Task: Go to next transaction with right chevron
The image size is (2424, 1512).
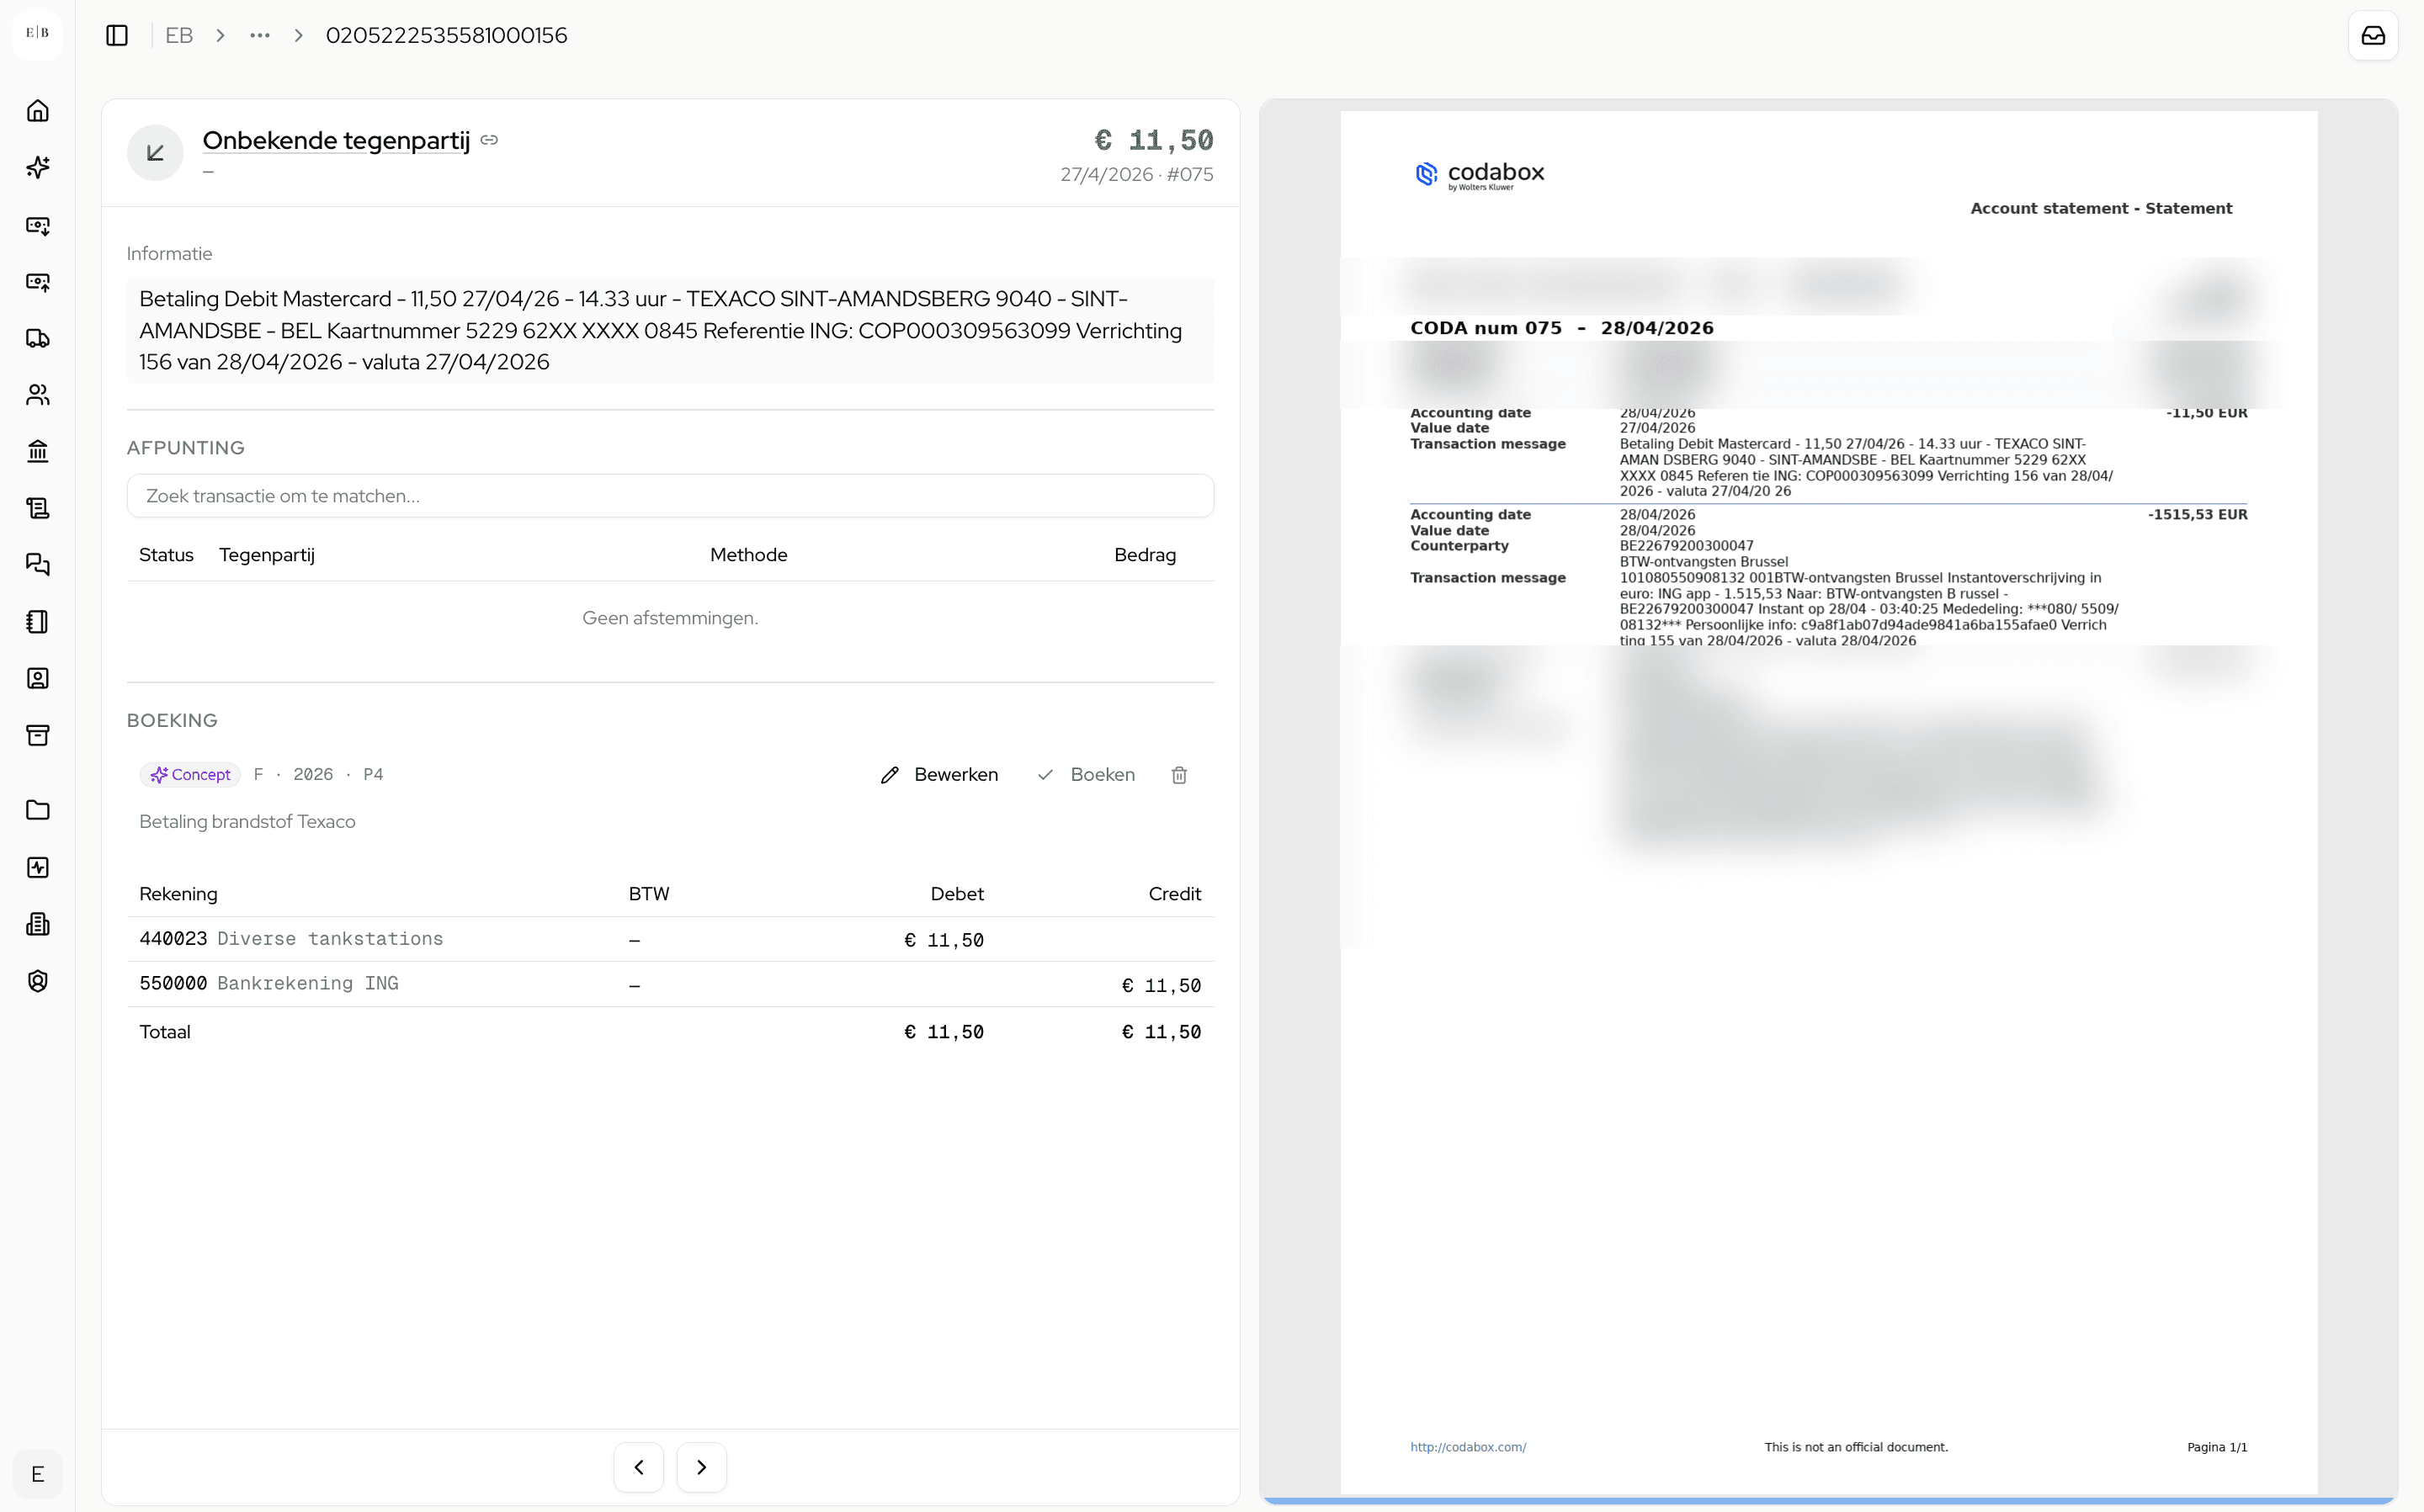Action: 701,1467
